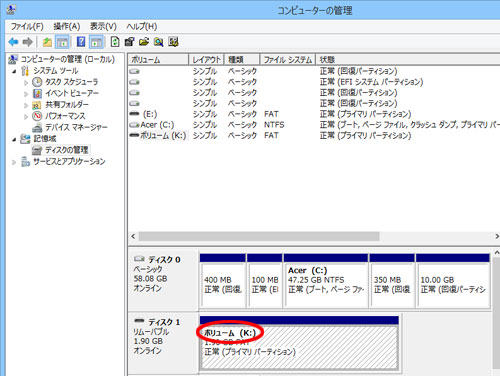Collapse the システム ツール tree node
Viewport: 500px width, 376px height.
click(x=14, y=71)
